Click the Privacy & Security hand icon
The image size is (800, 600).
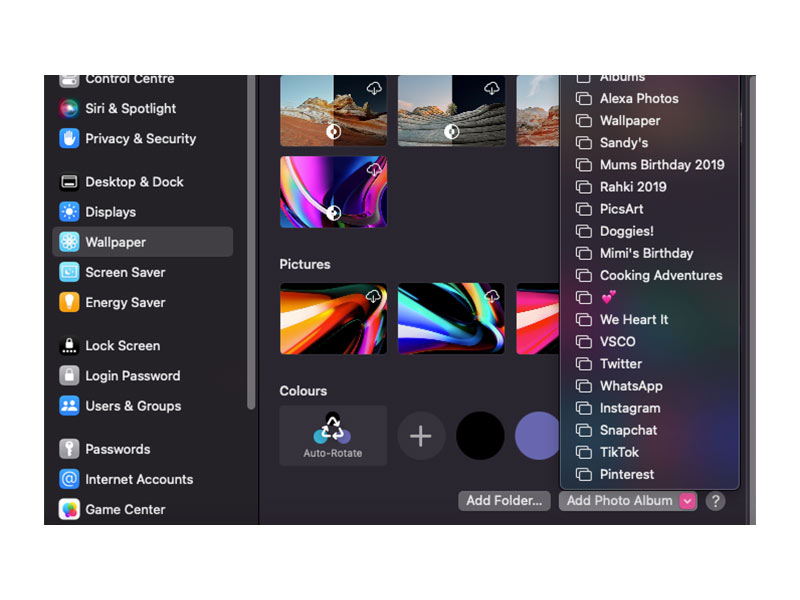click(x=69, y=138)
